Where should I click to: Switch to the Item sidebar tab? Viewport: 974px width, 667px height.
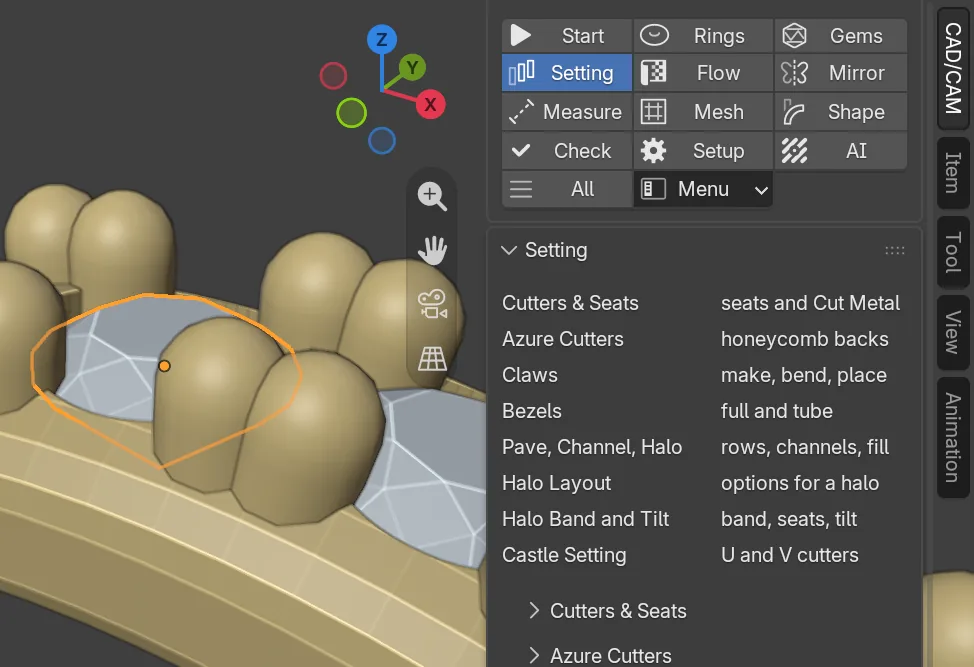click(953, 173)
